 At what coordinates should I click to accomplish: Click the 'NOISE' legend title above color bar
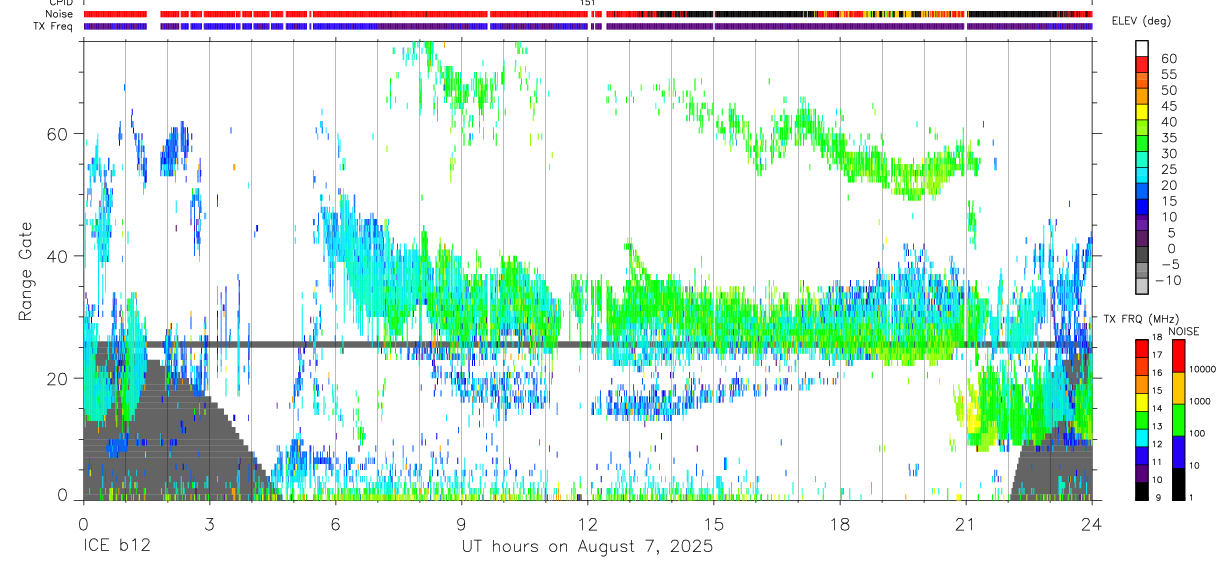click(x=1184, y=331)
